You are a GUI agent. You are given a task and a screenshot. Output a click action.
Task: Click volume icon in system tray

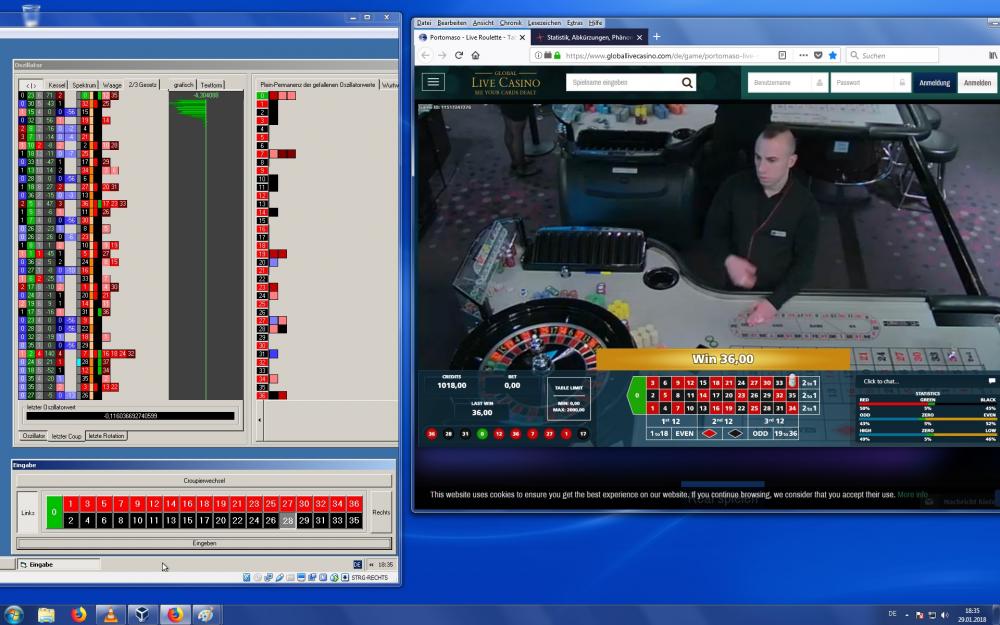click(945, 615)
